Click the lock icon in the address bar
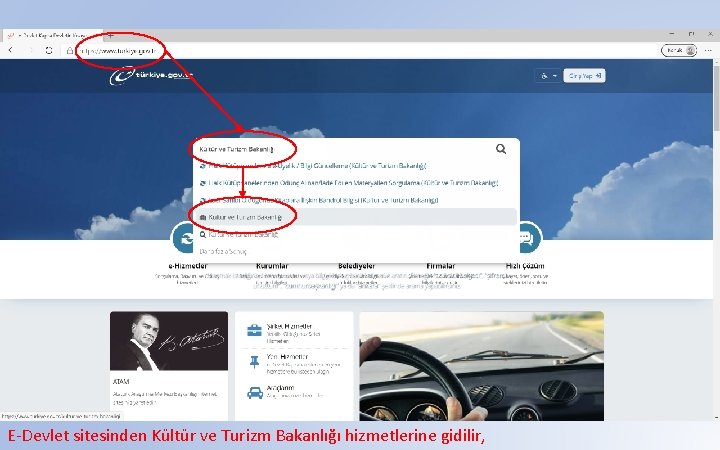Screen dimensions: 720x450 pyautogui.click(x=69, y=51)
